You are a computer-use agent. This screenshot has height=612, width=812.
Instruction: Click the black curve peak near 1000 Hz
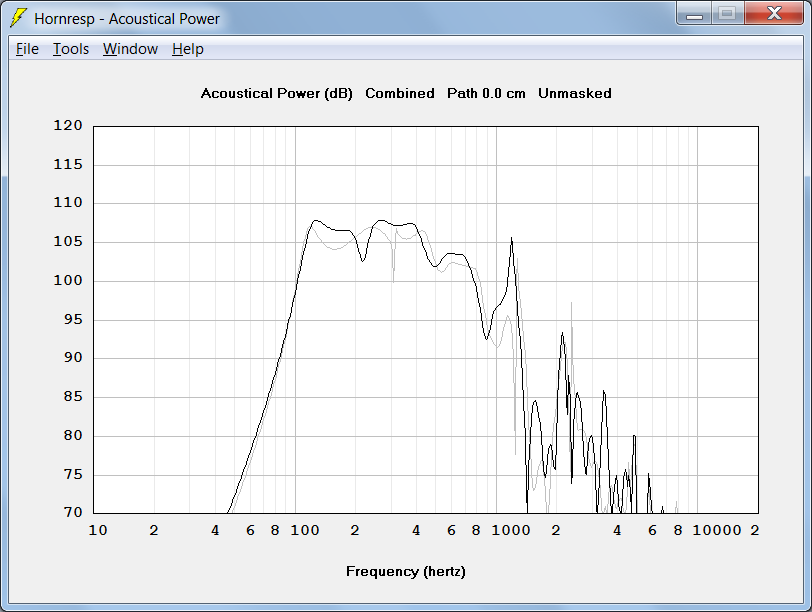[x=512, y=239]
